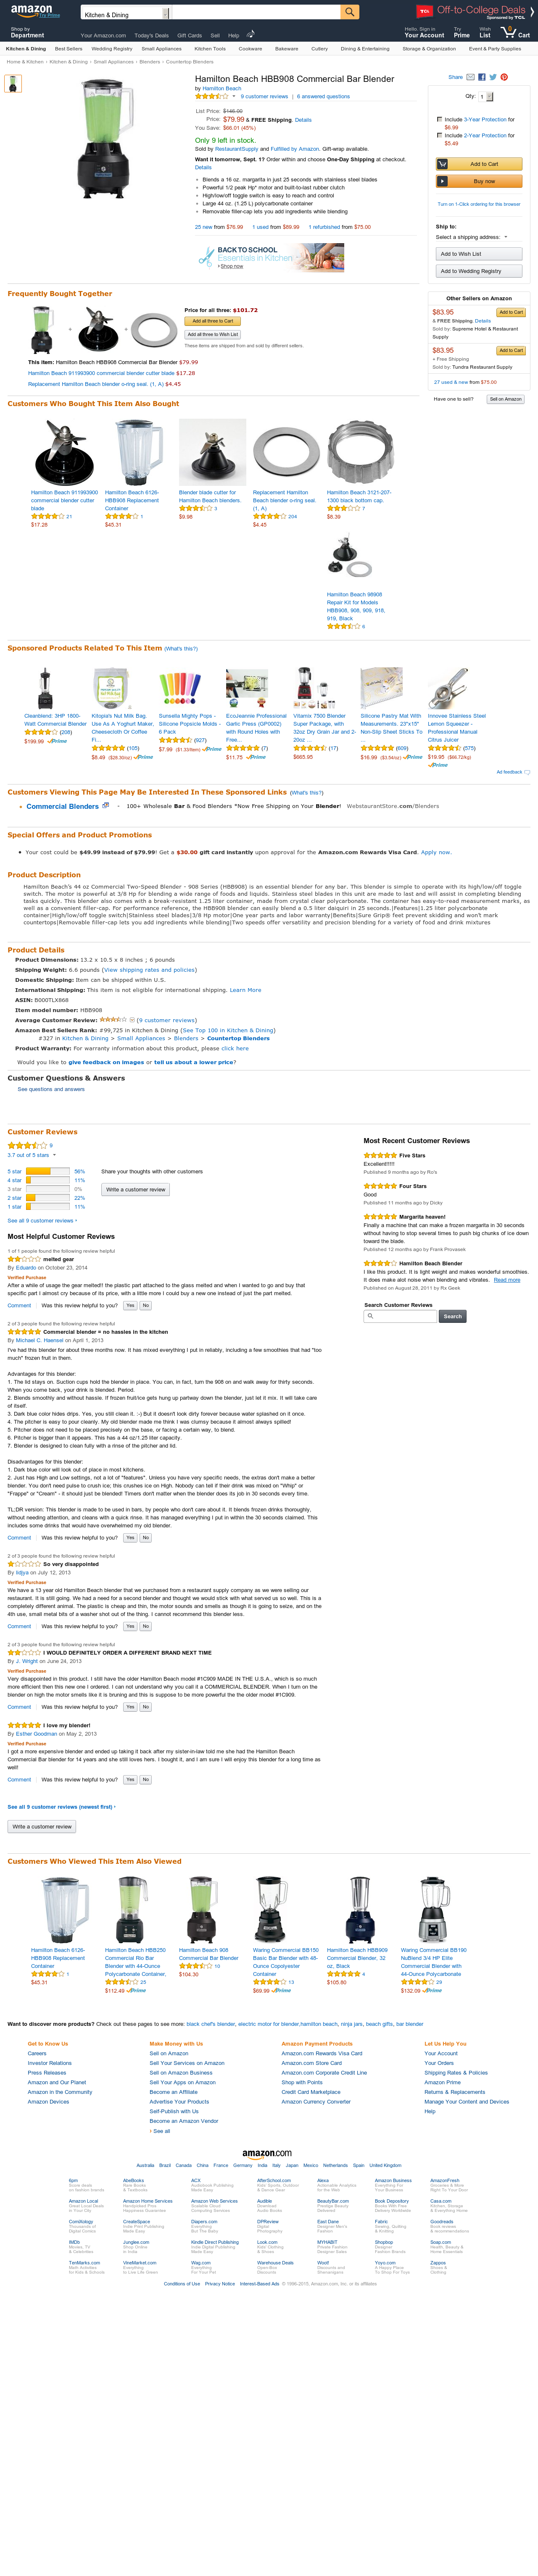Click the search magnifier button
Viewport: 538px width, 2576px height.
(x=349, y=12)
